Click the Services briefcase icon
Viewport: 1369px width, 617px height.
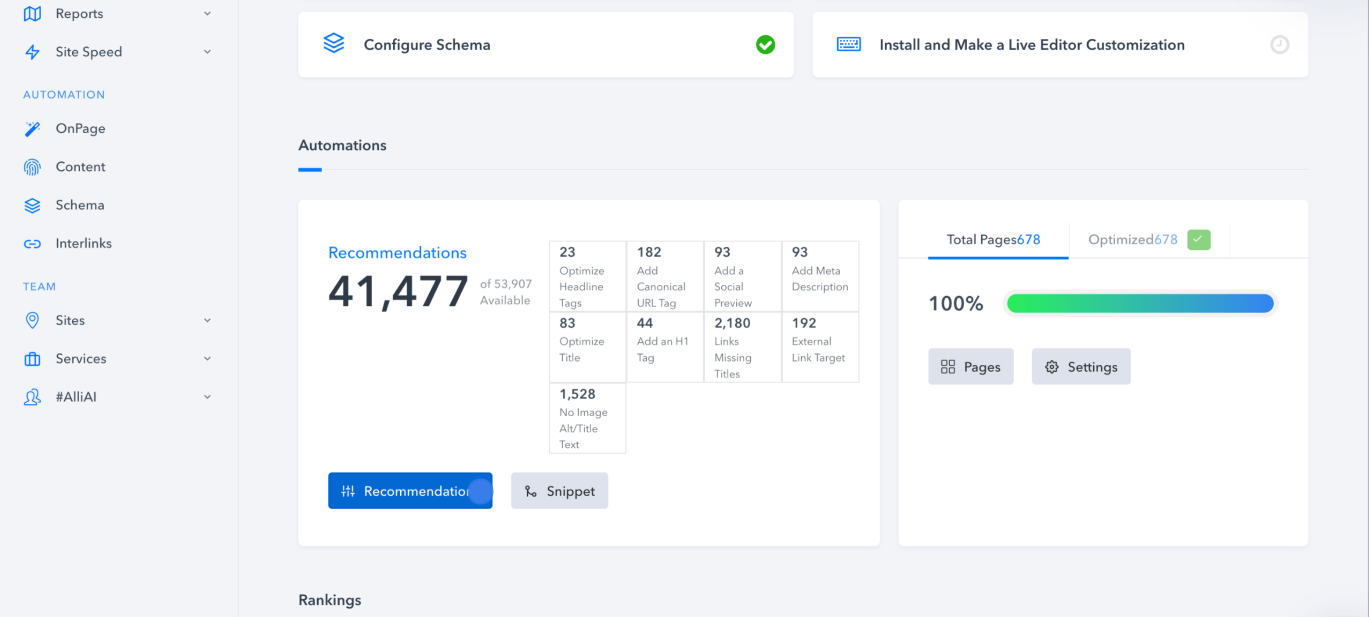(x=32, y=358)
